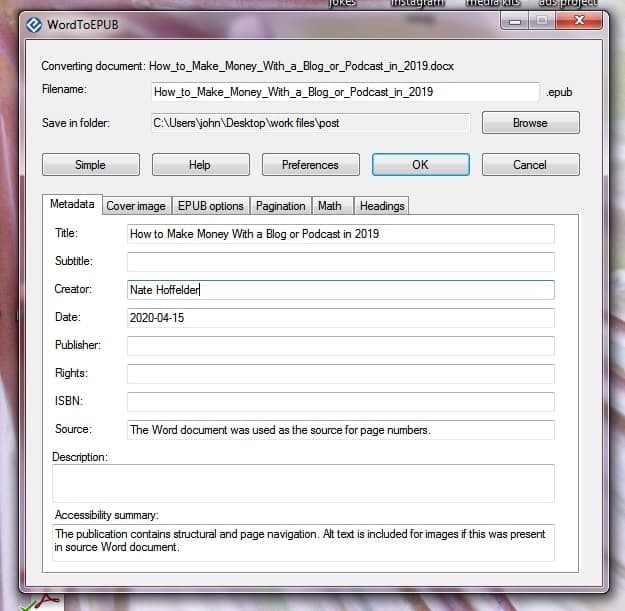Click the Accessibility summary text area

(x=303, y=543)
